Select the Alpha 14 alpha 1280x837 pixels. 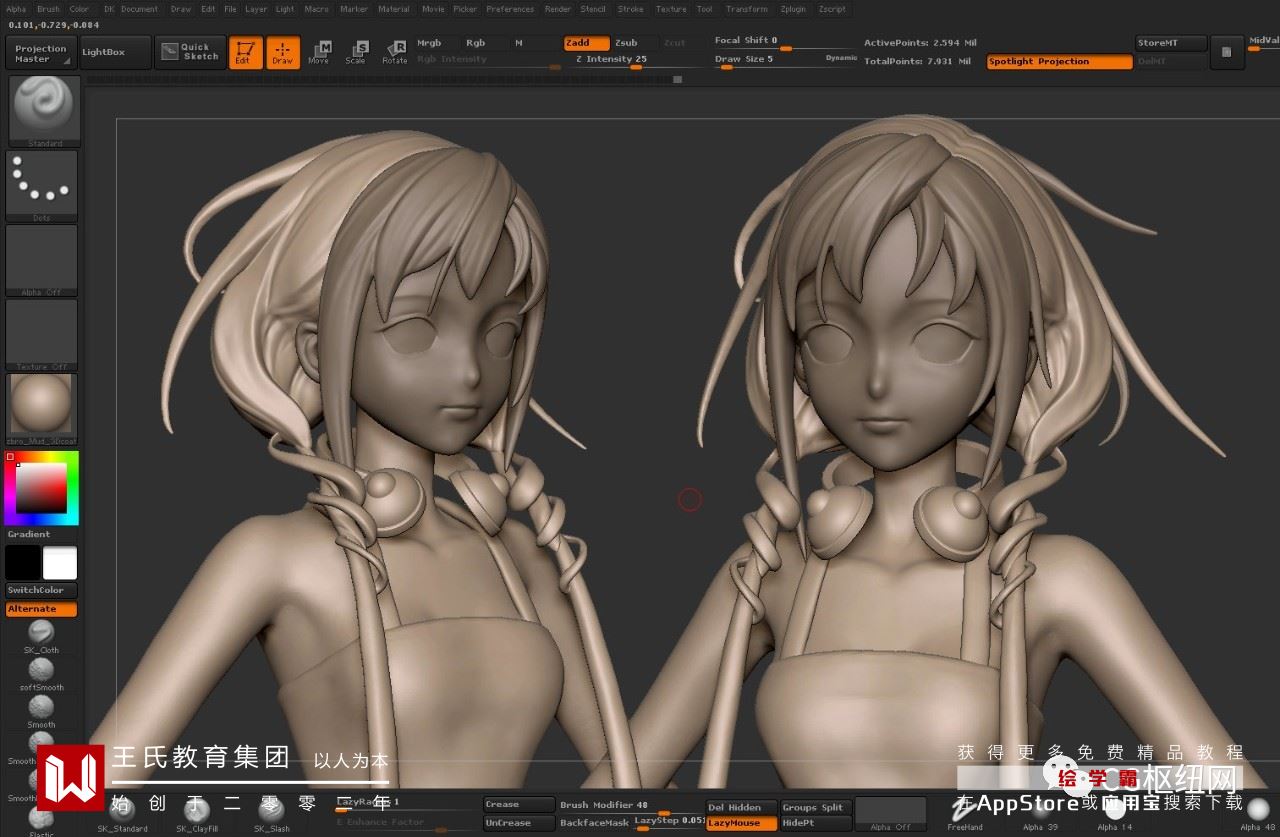[x=1115, y=816]
